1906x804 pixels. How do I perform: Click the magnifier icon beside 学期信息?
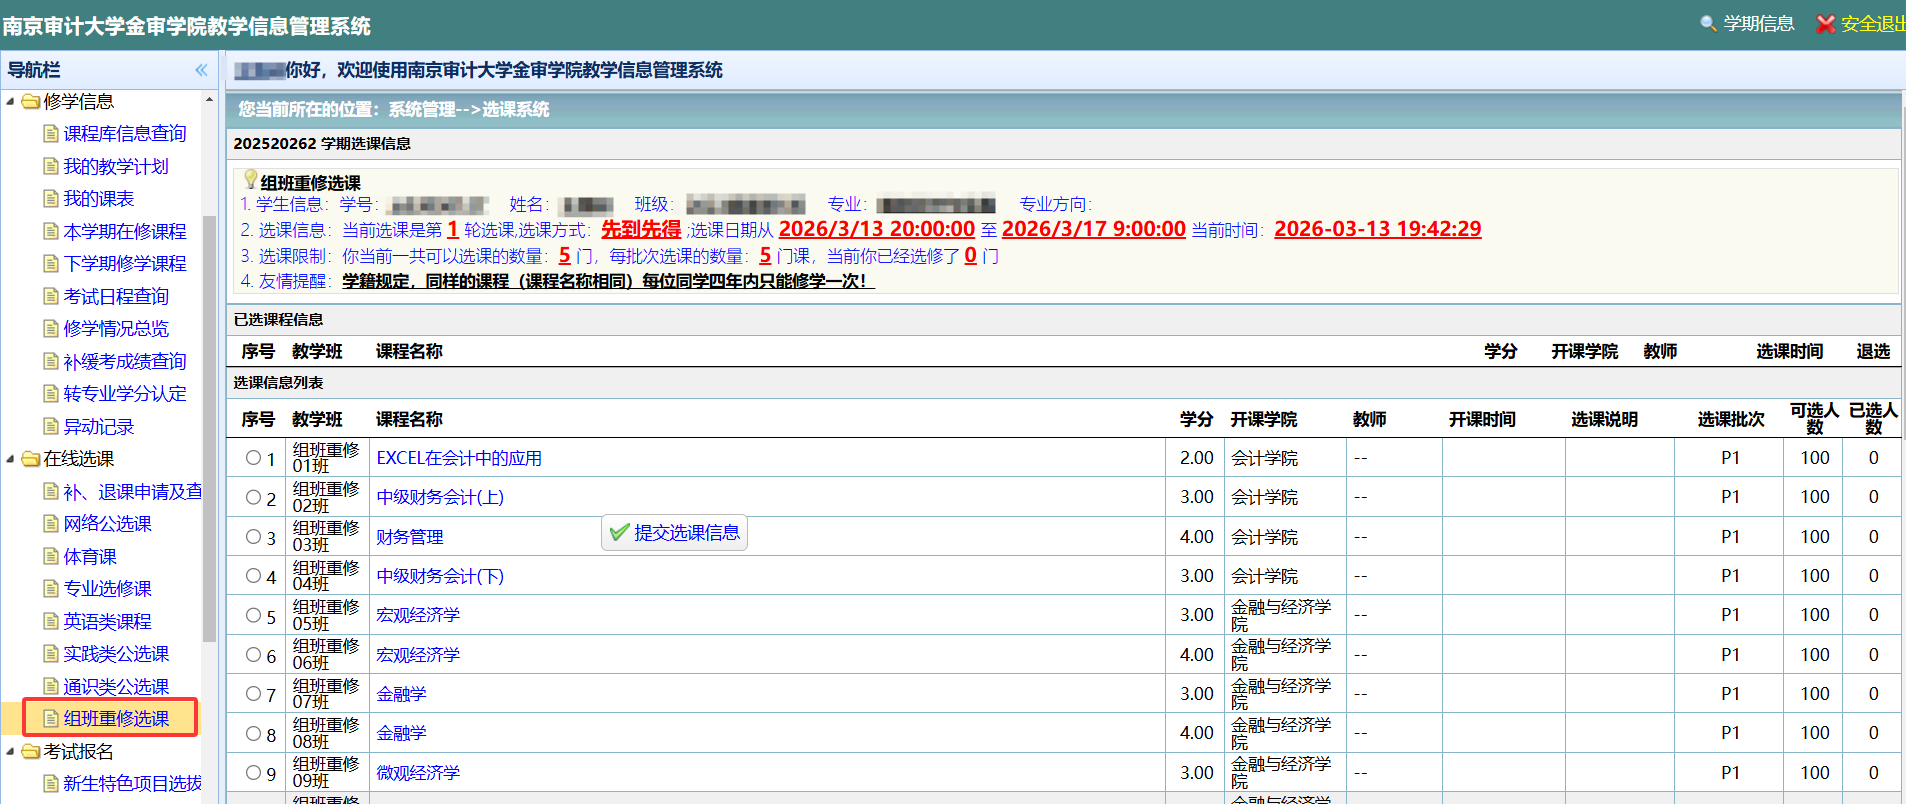coord(1708,24)
